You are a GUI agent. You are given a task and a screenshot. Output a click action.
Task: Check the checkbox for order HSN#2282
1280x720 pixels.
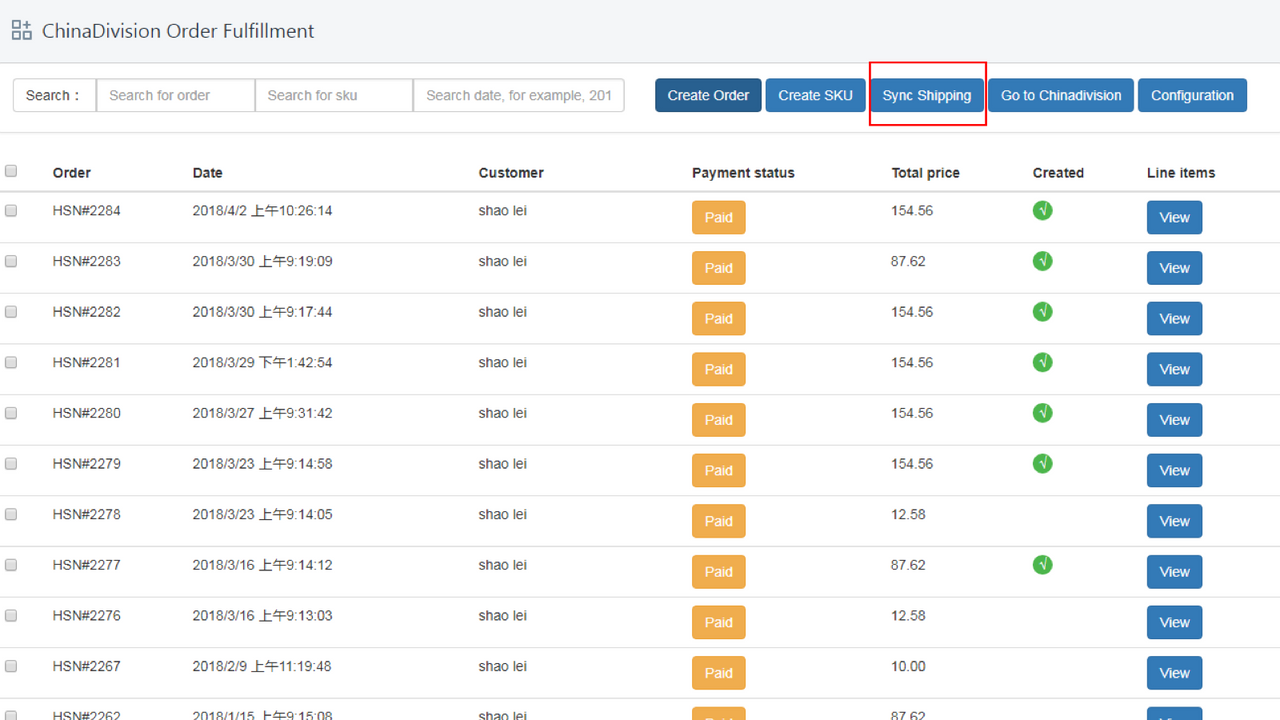[11, 311]
